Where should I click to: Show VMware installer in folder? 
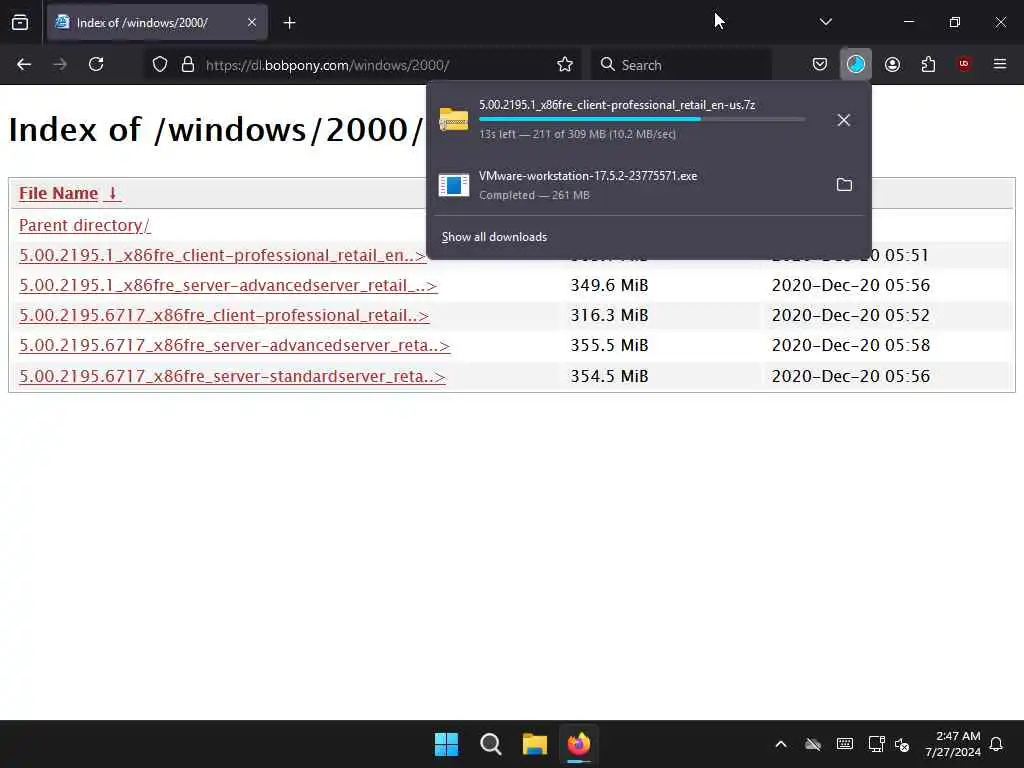[x=844, y=185]
